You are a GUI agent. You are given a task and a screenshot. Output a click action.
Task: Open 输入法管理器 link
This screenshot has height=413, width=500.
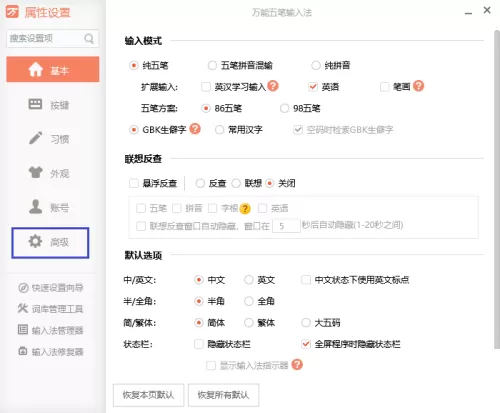pos(51,330)
